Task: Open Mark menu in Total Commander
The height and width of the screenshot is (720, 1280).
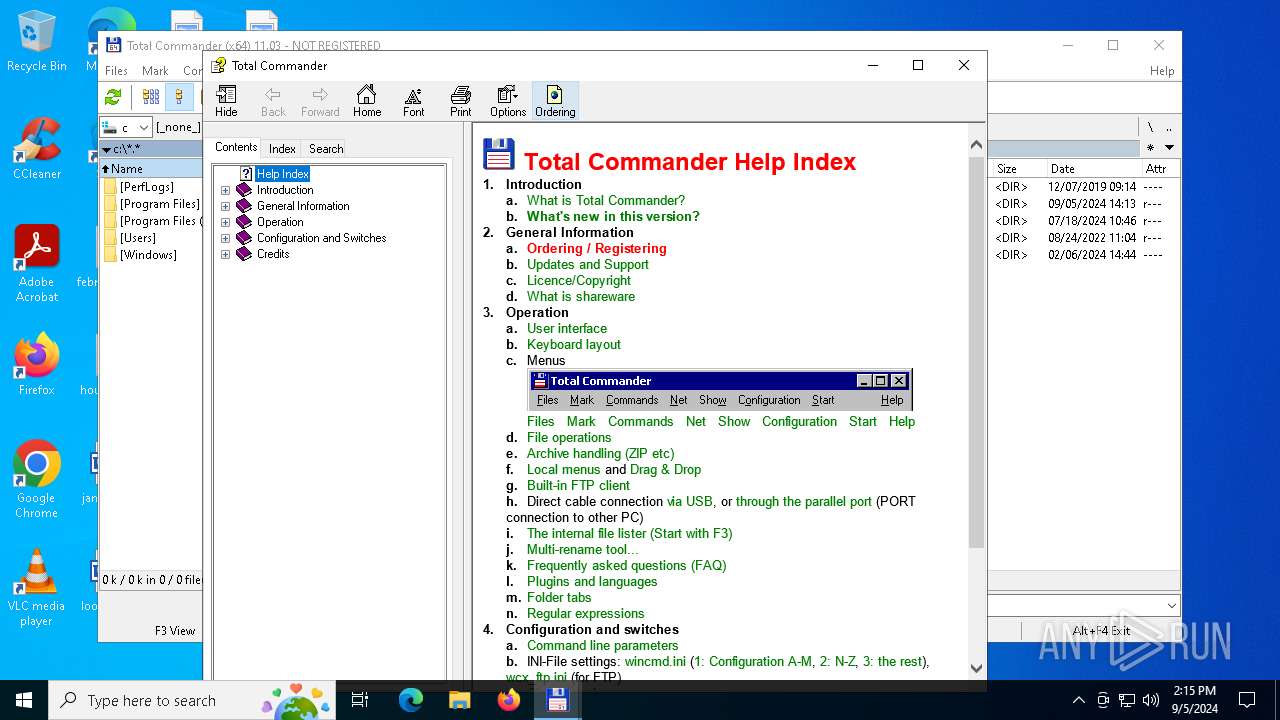Action: (x=155, y=71)
